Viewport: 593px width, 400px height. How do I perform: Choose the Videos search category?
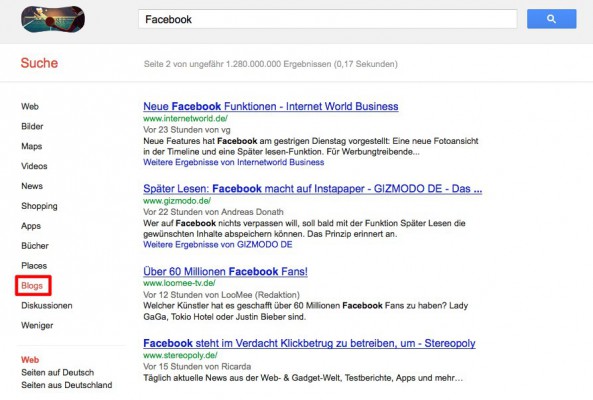(x=34, y=166)
